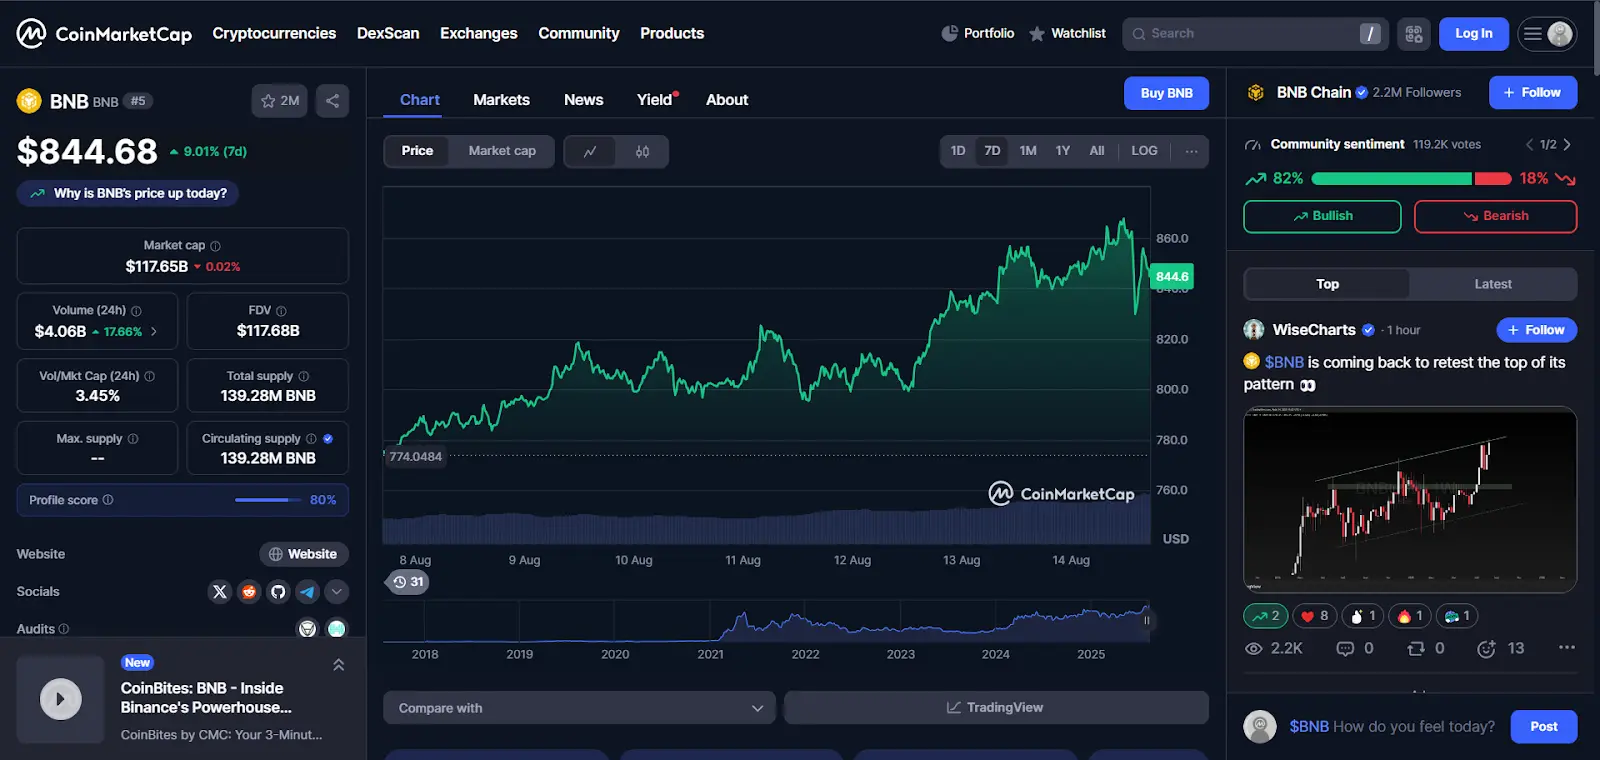Viewport: 1600px width, 760px height.
Task: Click the CoinMarketCap logo
Action: pos(104,34)
